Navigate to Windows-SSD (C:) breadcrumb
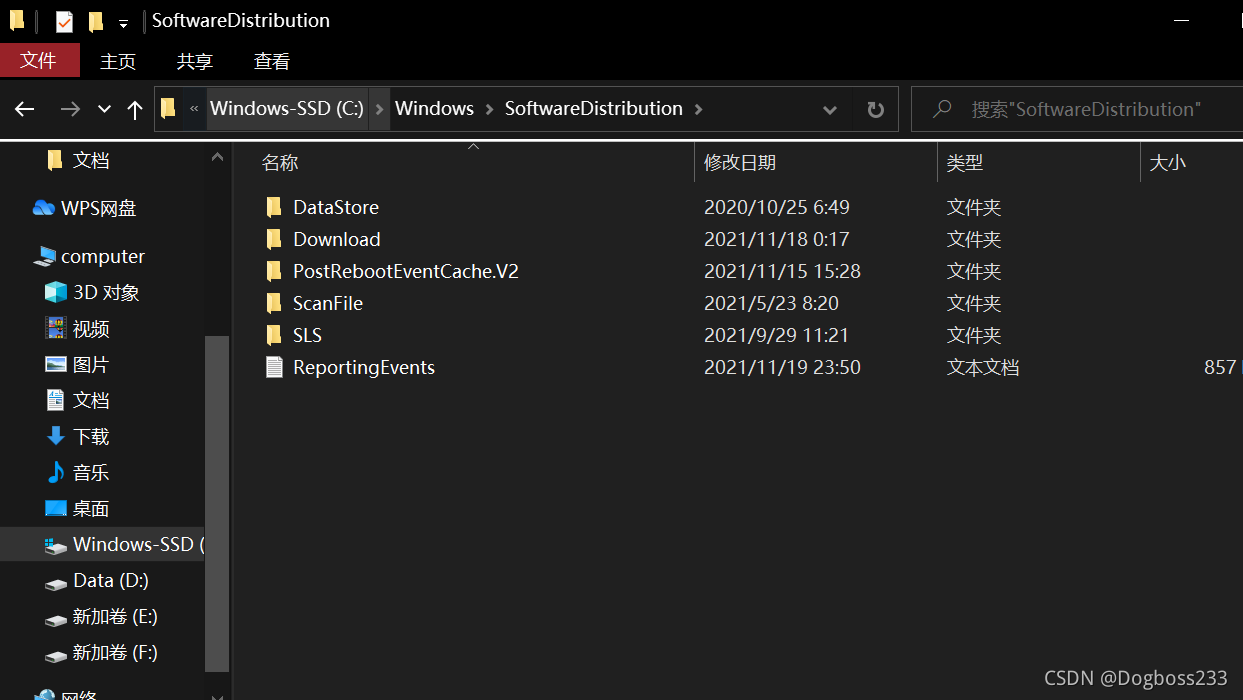1243x700 pixels. [287, 109]
